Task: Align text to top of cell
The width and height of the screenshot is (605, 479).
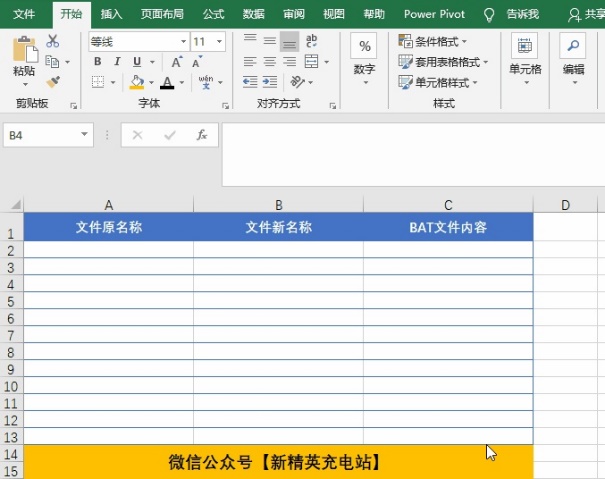Action: coord(250,40)
